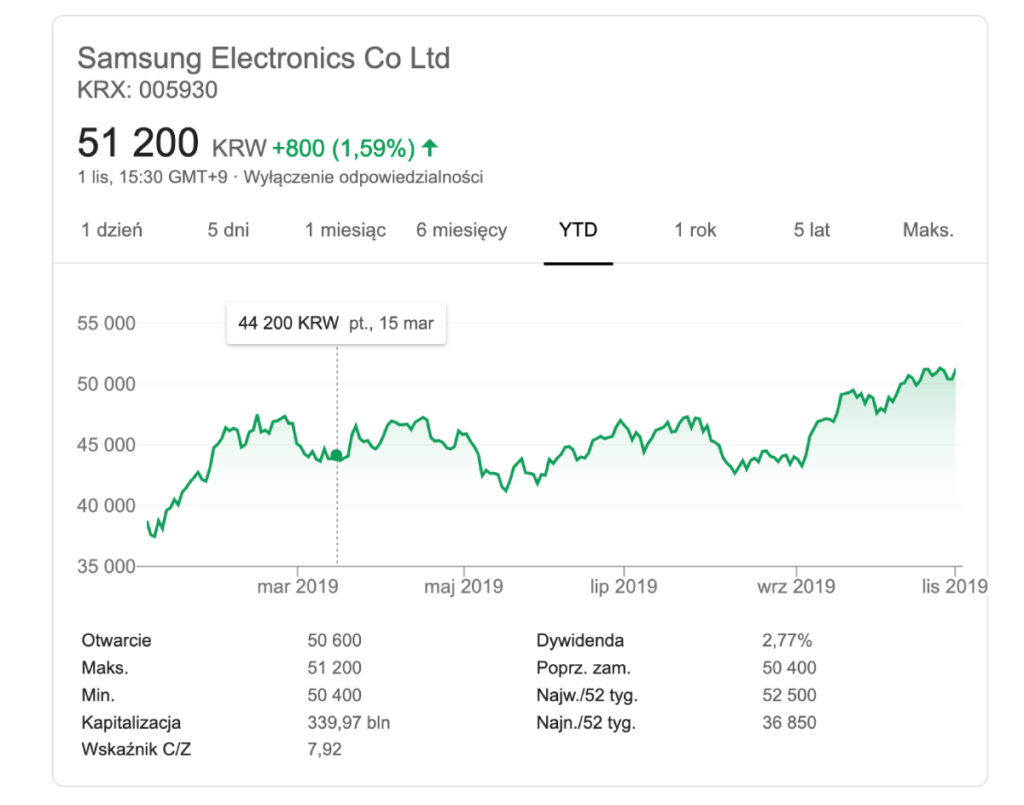Click the Wskaźnik C/Z label
The width and height of the screenshot is (1024, 805).
[x=136, y=750]
